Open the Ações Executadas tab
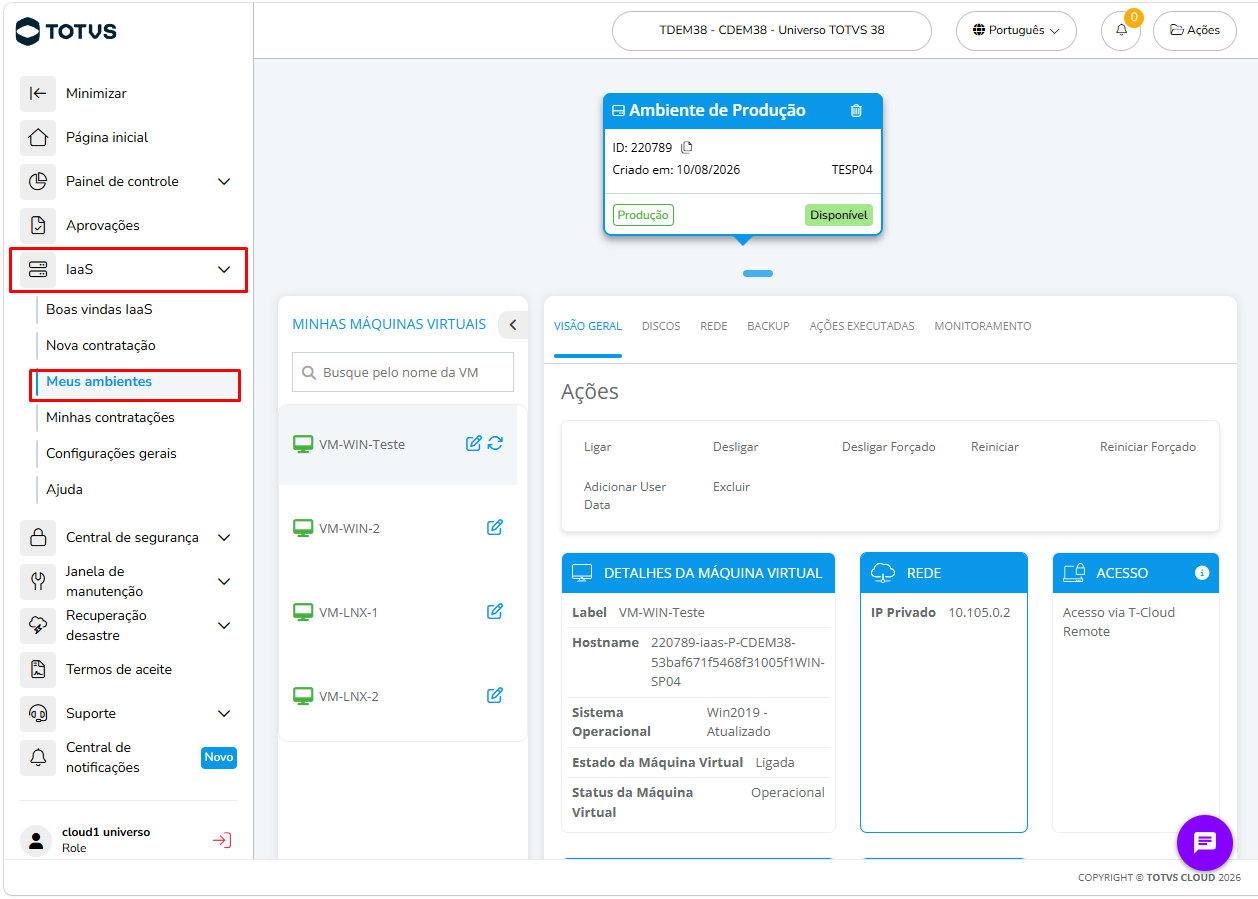Screen dimensions: 1258x899 point(862,326)
